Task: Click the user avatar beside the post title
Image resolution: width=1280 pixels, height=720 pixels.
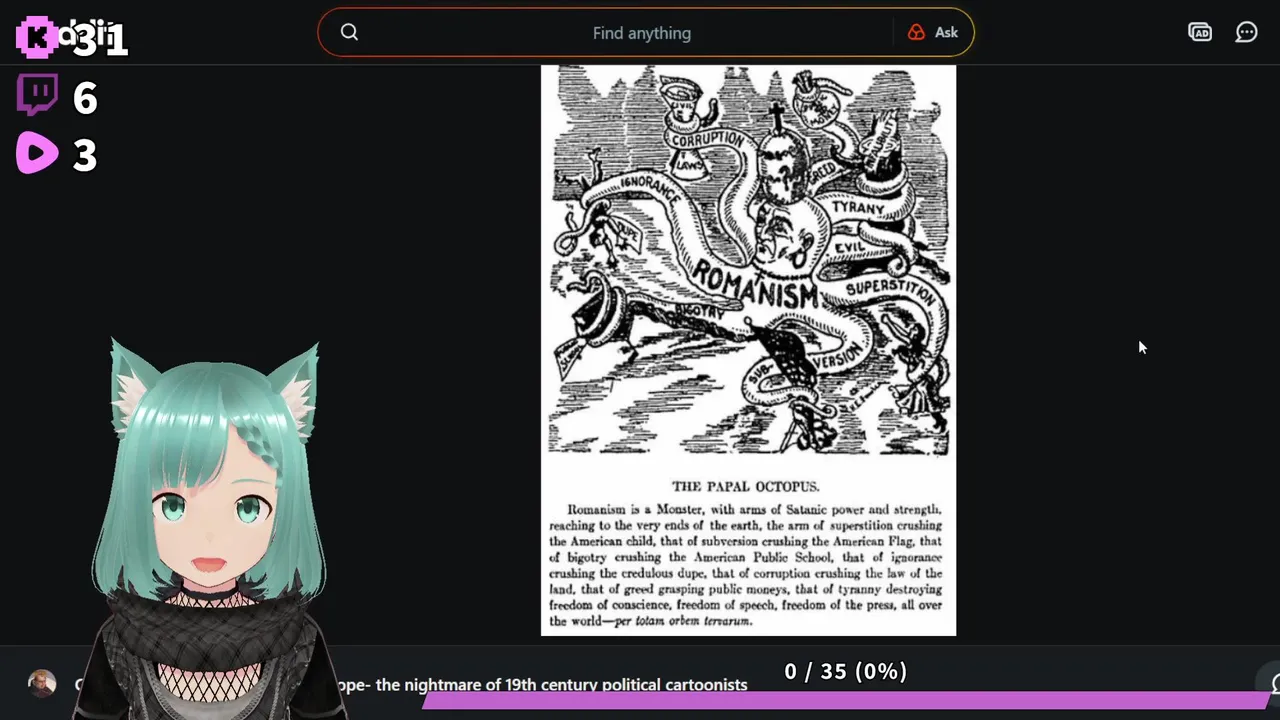Action: [x=42, y=684]
